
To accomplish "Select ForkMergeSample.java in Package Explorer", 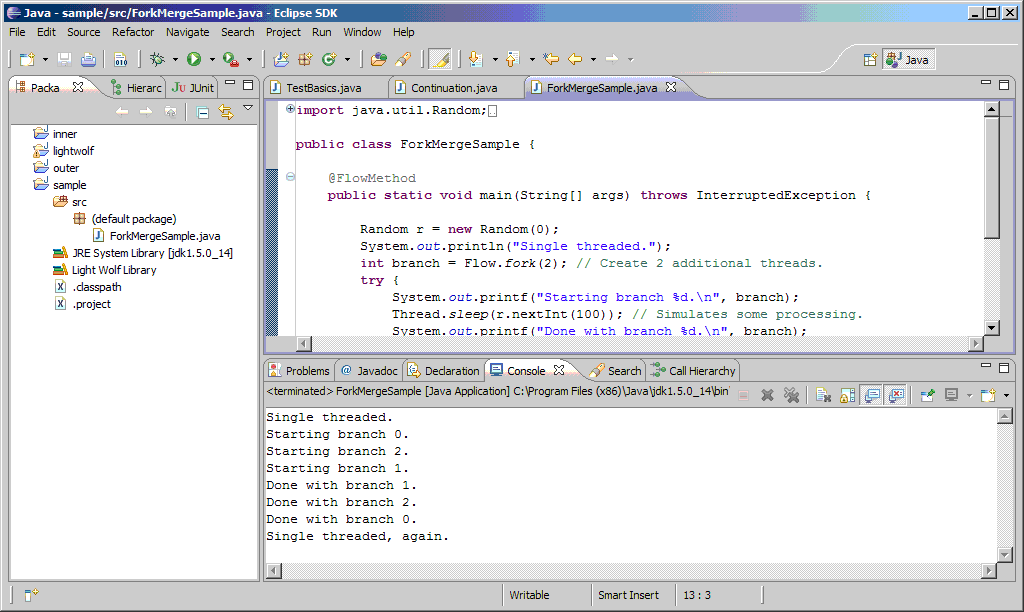I will (x=164, y=236).
